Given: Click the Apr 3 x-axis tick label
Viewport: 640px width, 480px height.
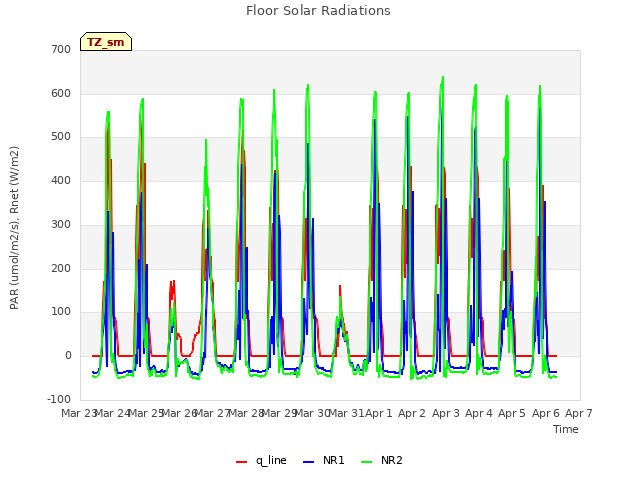Looking at the screenshot, I should pos(445,413).
